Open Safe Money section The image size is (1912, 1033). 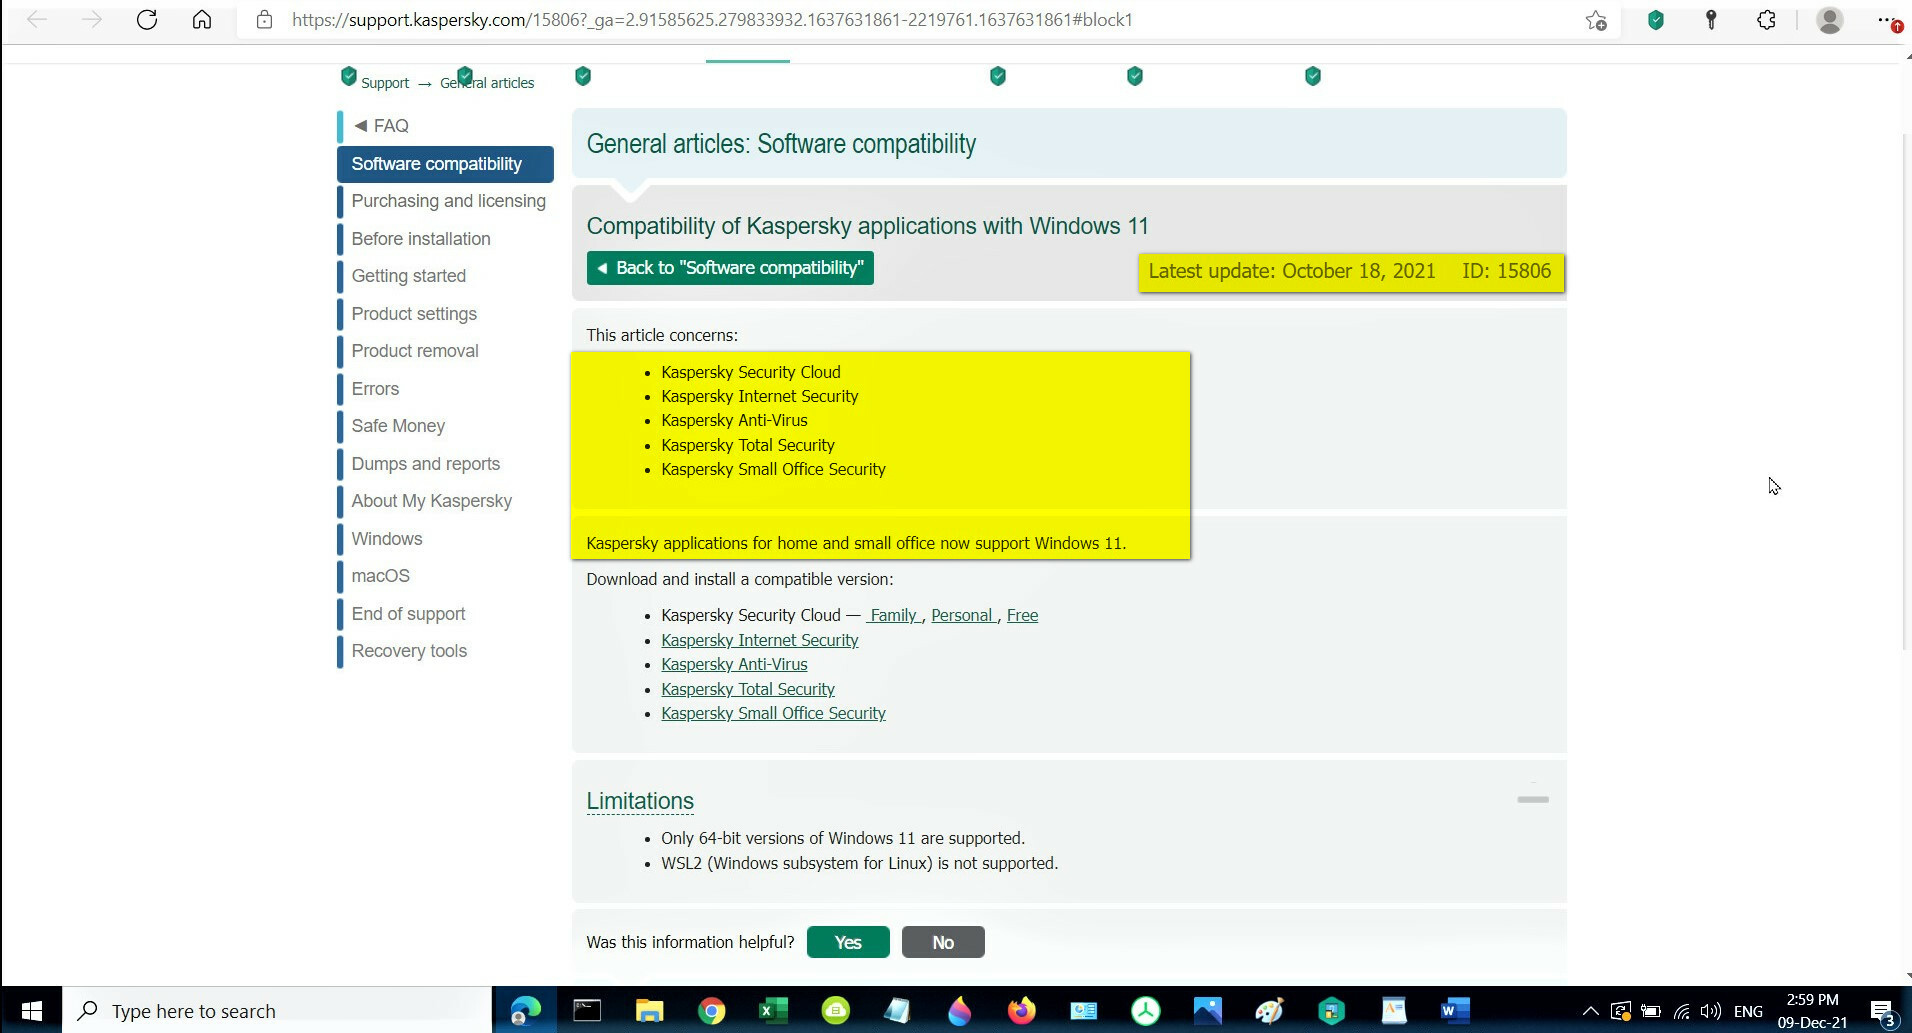pos(398,426)
